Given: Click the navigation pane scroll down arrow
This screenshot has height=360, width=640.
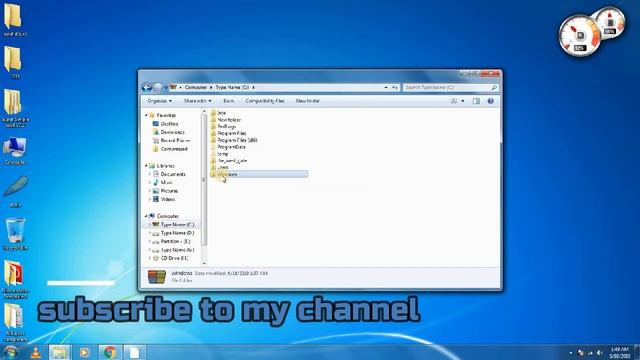Looking at the screenshot, I should (x=204, y=263).
